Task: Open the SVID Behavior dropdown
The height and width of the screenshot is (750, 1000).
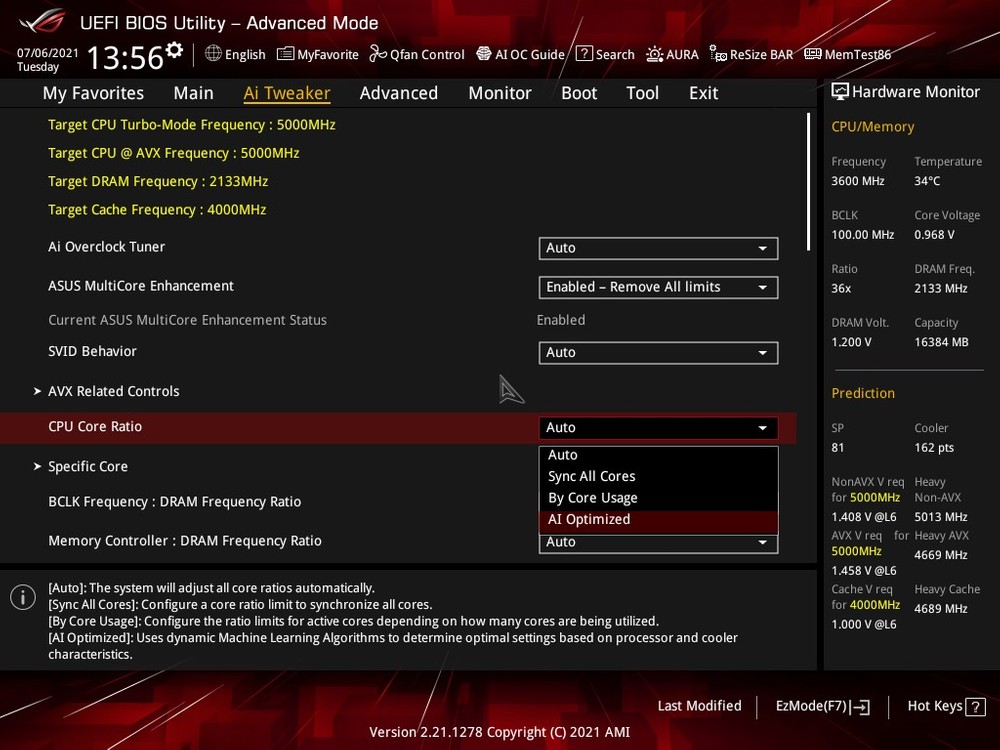Action: 658,352
